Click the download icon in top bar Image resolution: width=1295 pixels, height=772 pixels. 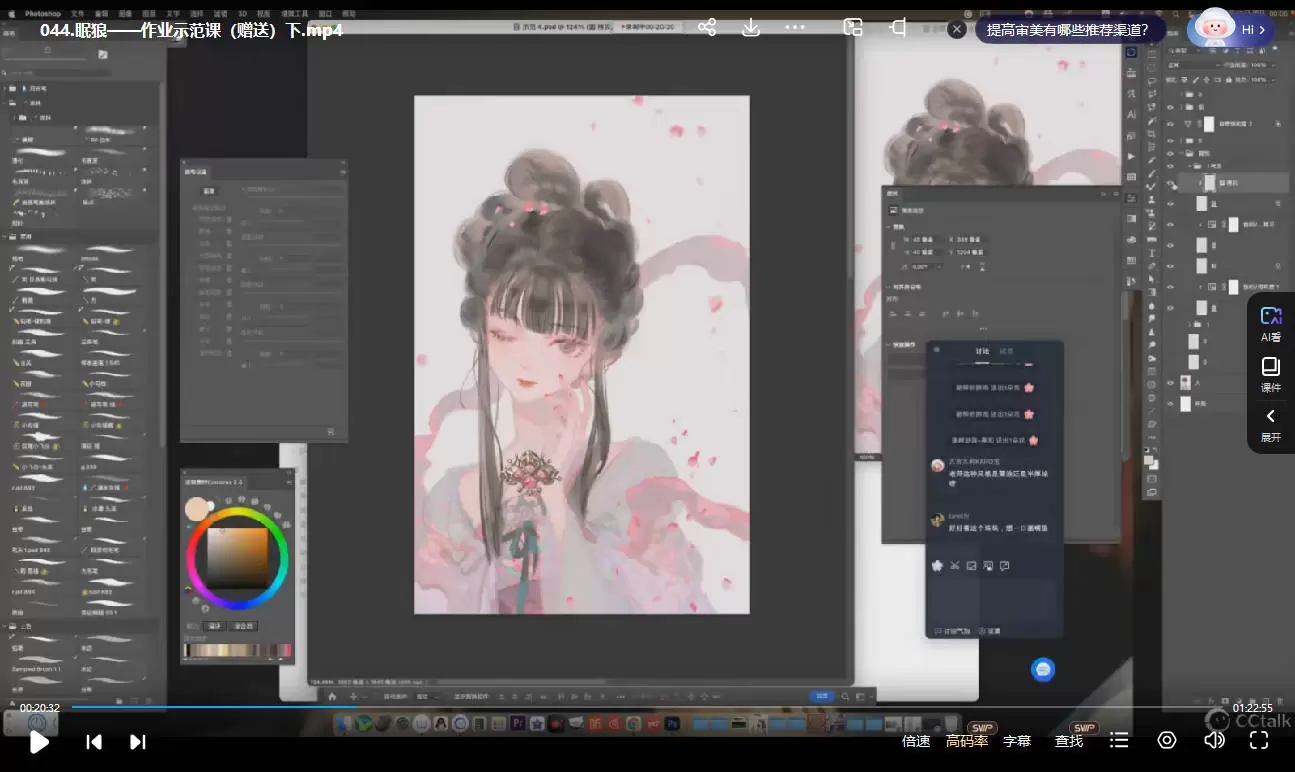(x=751, y=27)
